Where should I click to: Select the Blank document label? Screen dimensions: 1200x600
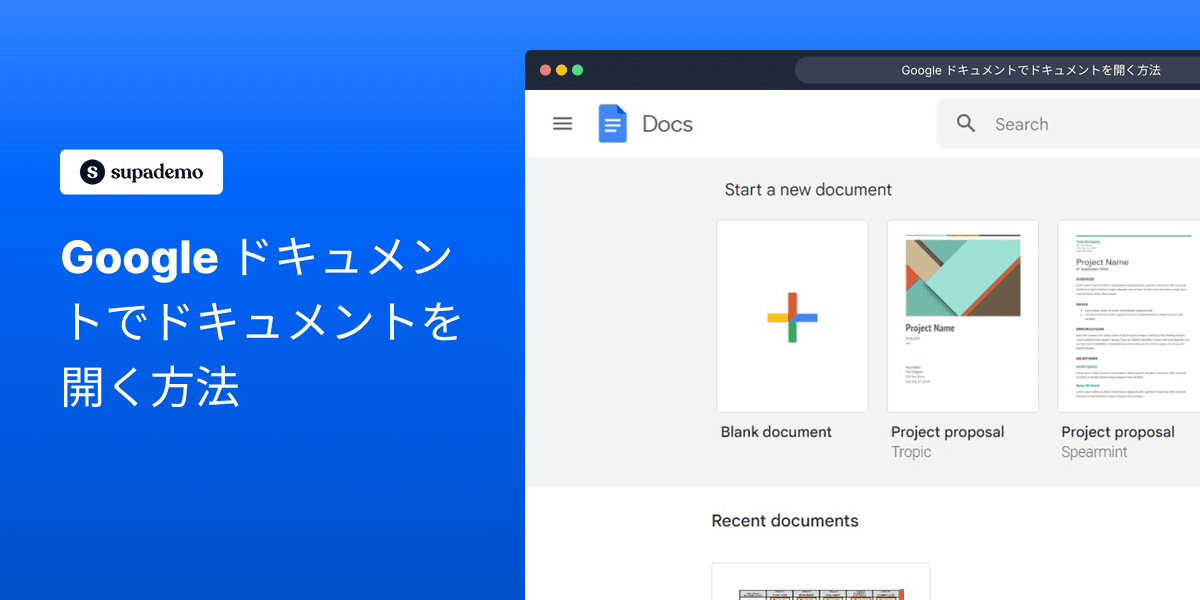(776, 431)
